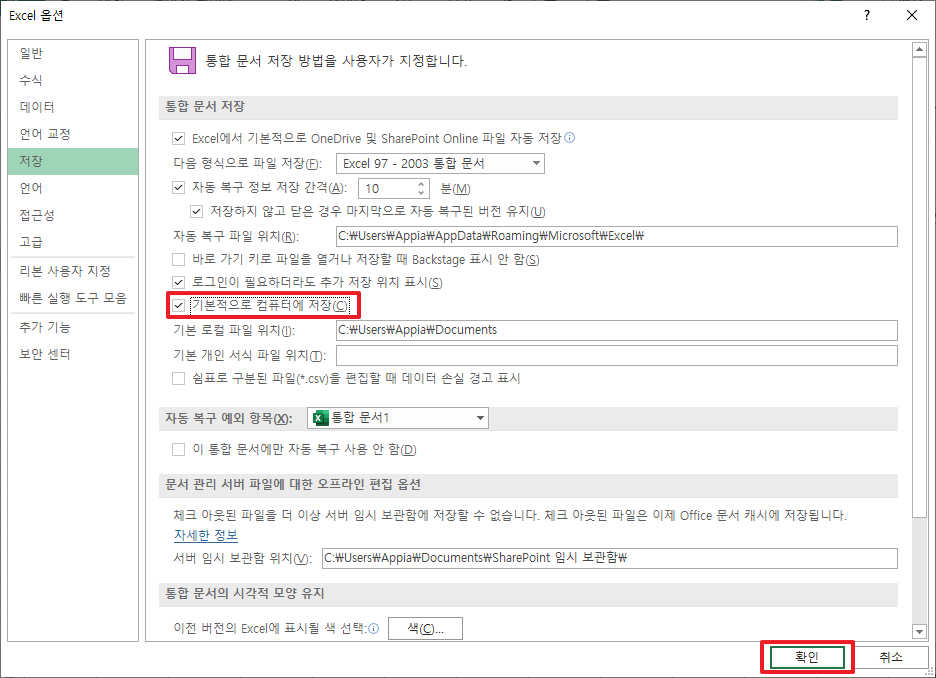Uncheck 저장하지 않고 닫은 경우 마지막 버전 유지
The width and height of the screenshot is (936, 678).
[196, 211]
